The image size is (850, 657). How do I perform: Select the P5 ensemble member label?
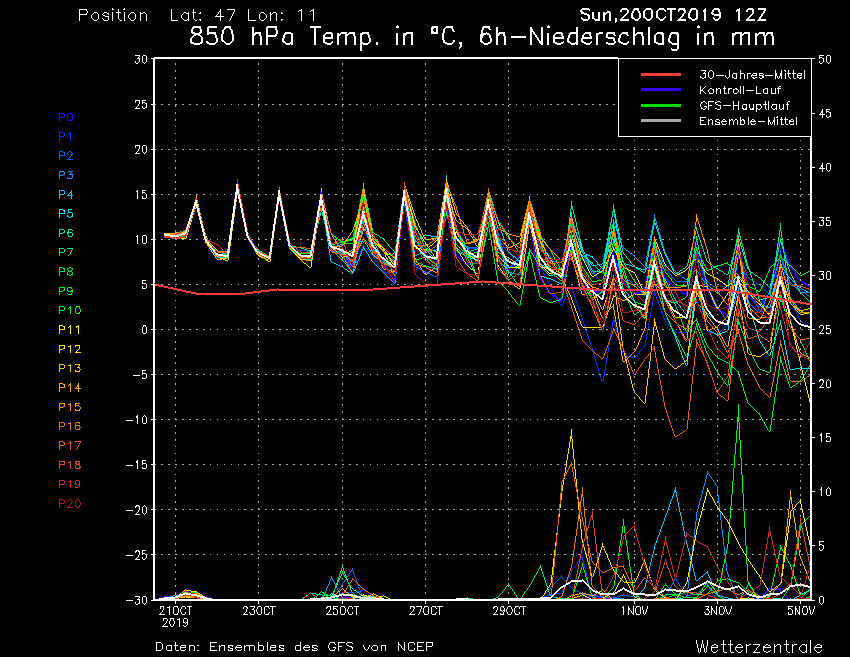[x=66, y=213]
